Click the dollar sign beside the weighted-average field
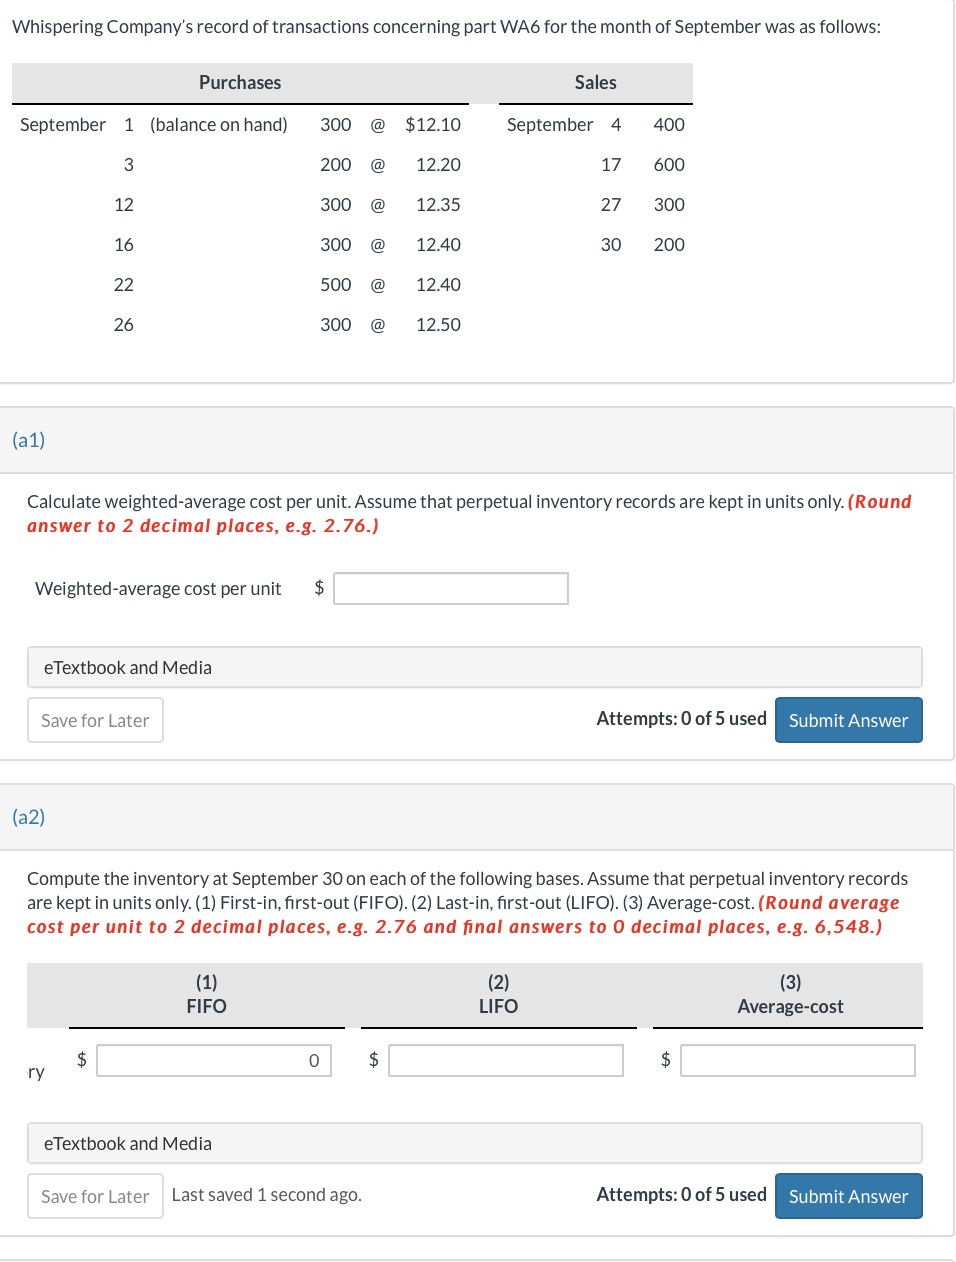Viewport: 956px width, 1262px height. (x=318, y=588)
